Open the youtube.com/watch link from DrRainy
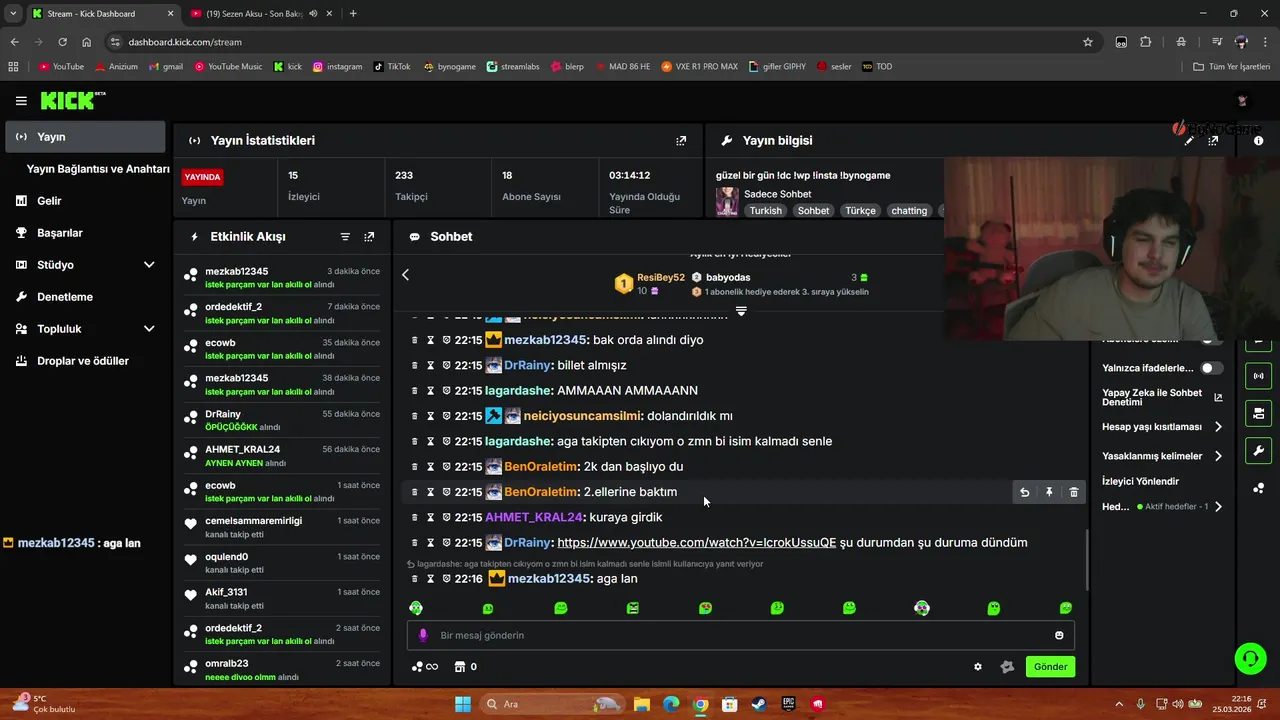This screenshot has width=1280, height=720. tap(696, 543)
